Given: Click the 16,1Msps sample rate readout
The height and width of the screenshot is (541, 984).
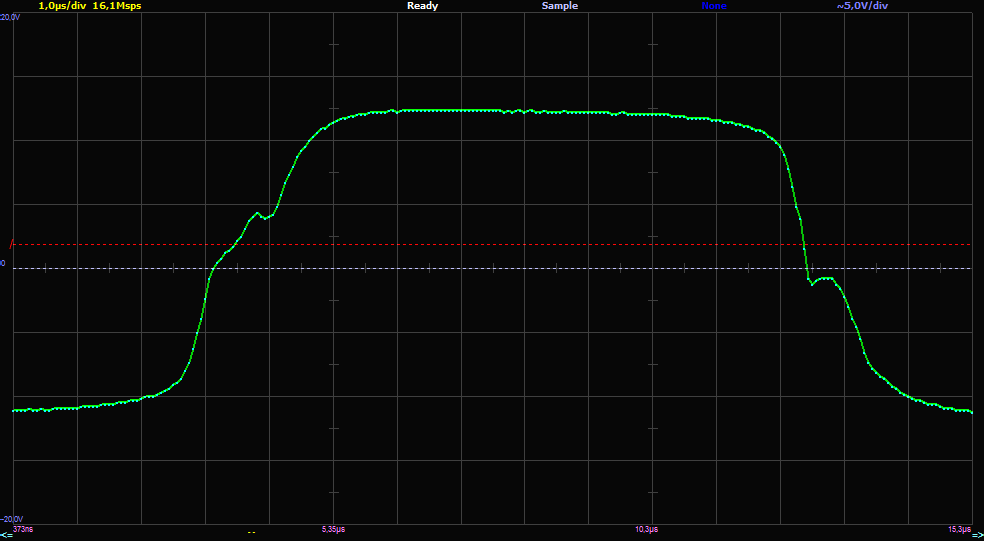Looking at the screenshot, I should (117, 6).
